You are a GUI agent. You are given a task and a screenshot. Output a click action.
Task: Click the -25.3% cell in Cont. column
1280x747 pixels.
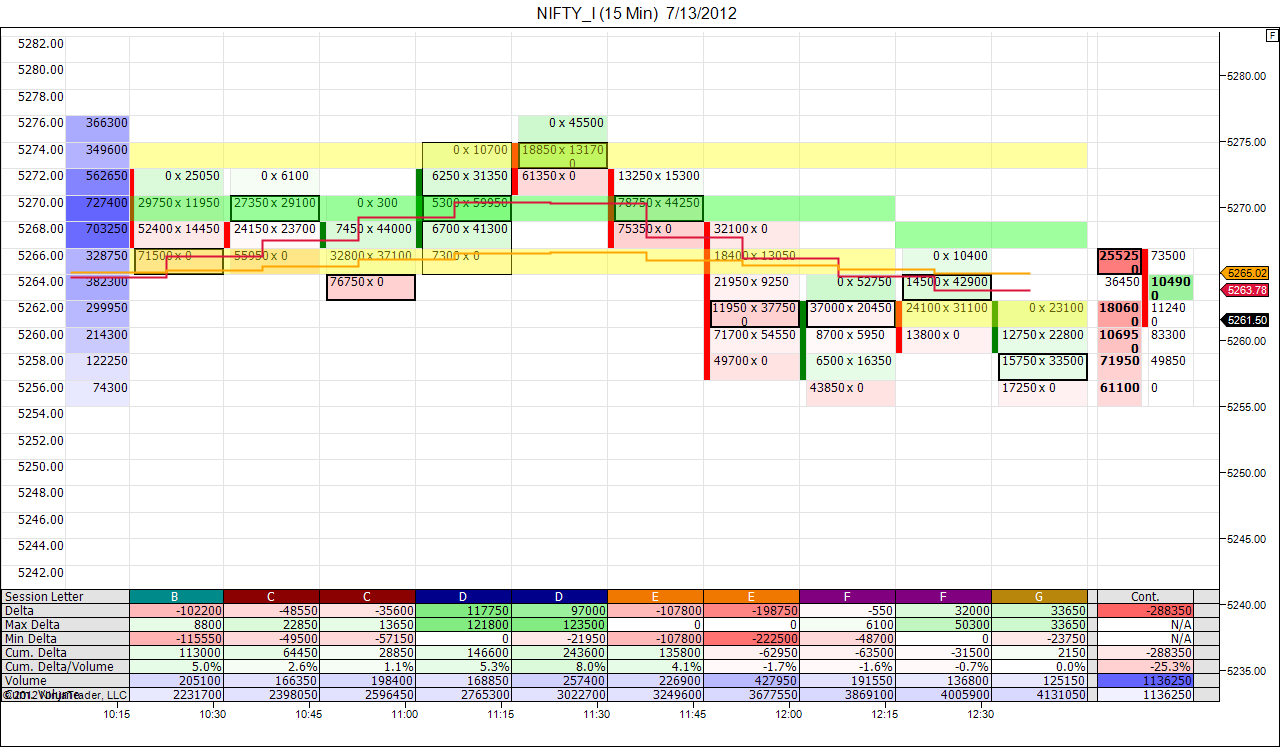[1145, 667]
